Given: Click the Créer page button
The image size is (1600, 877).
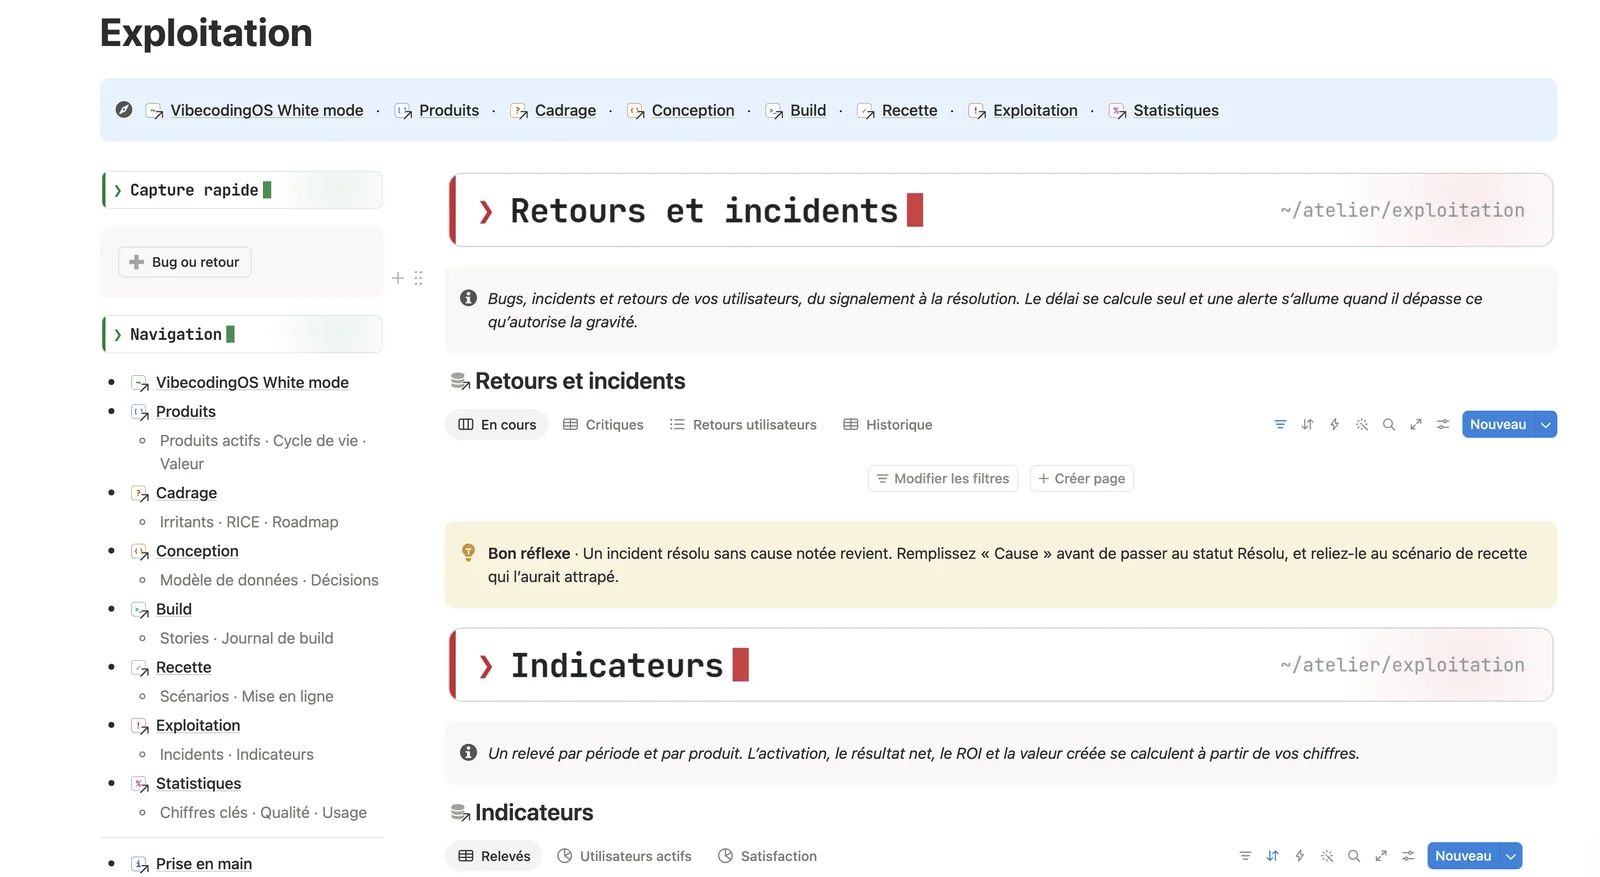Looking at the screenshot, I should [x=1081, y=479].
